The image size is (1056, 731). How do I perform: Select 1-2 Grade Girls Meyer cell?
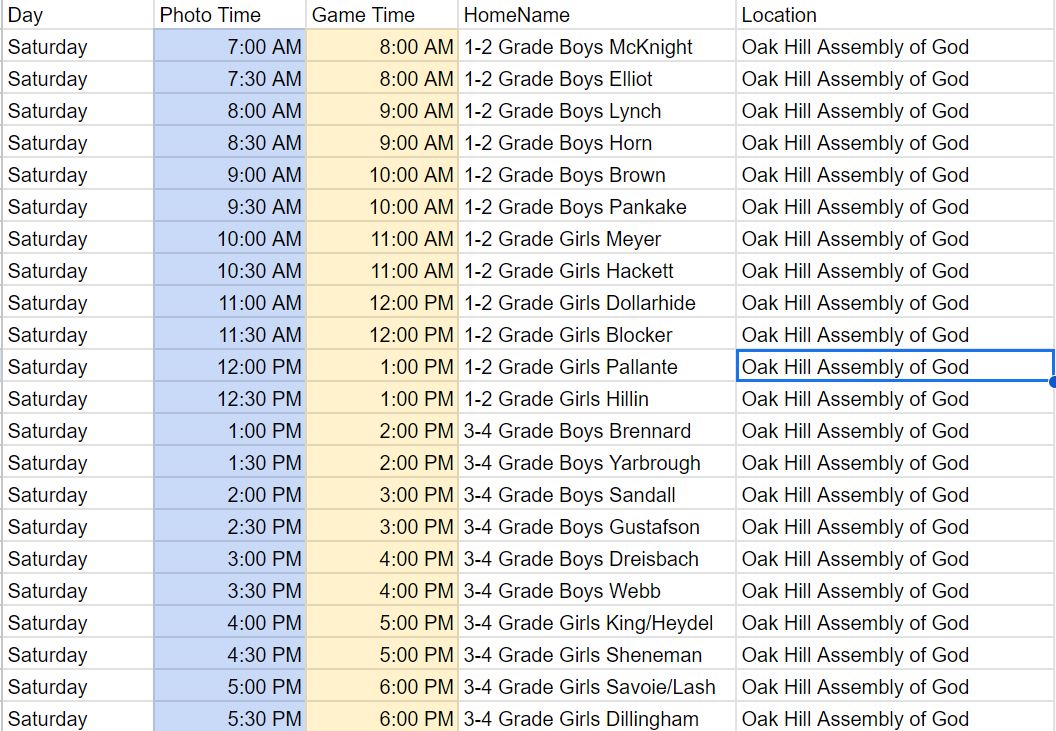point(597,239)
